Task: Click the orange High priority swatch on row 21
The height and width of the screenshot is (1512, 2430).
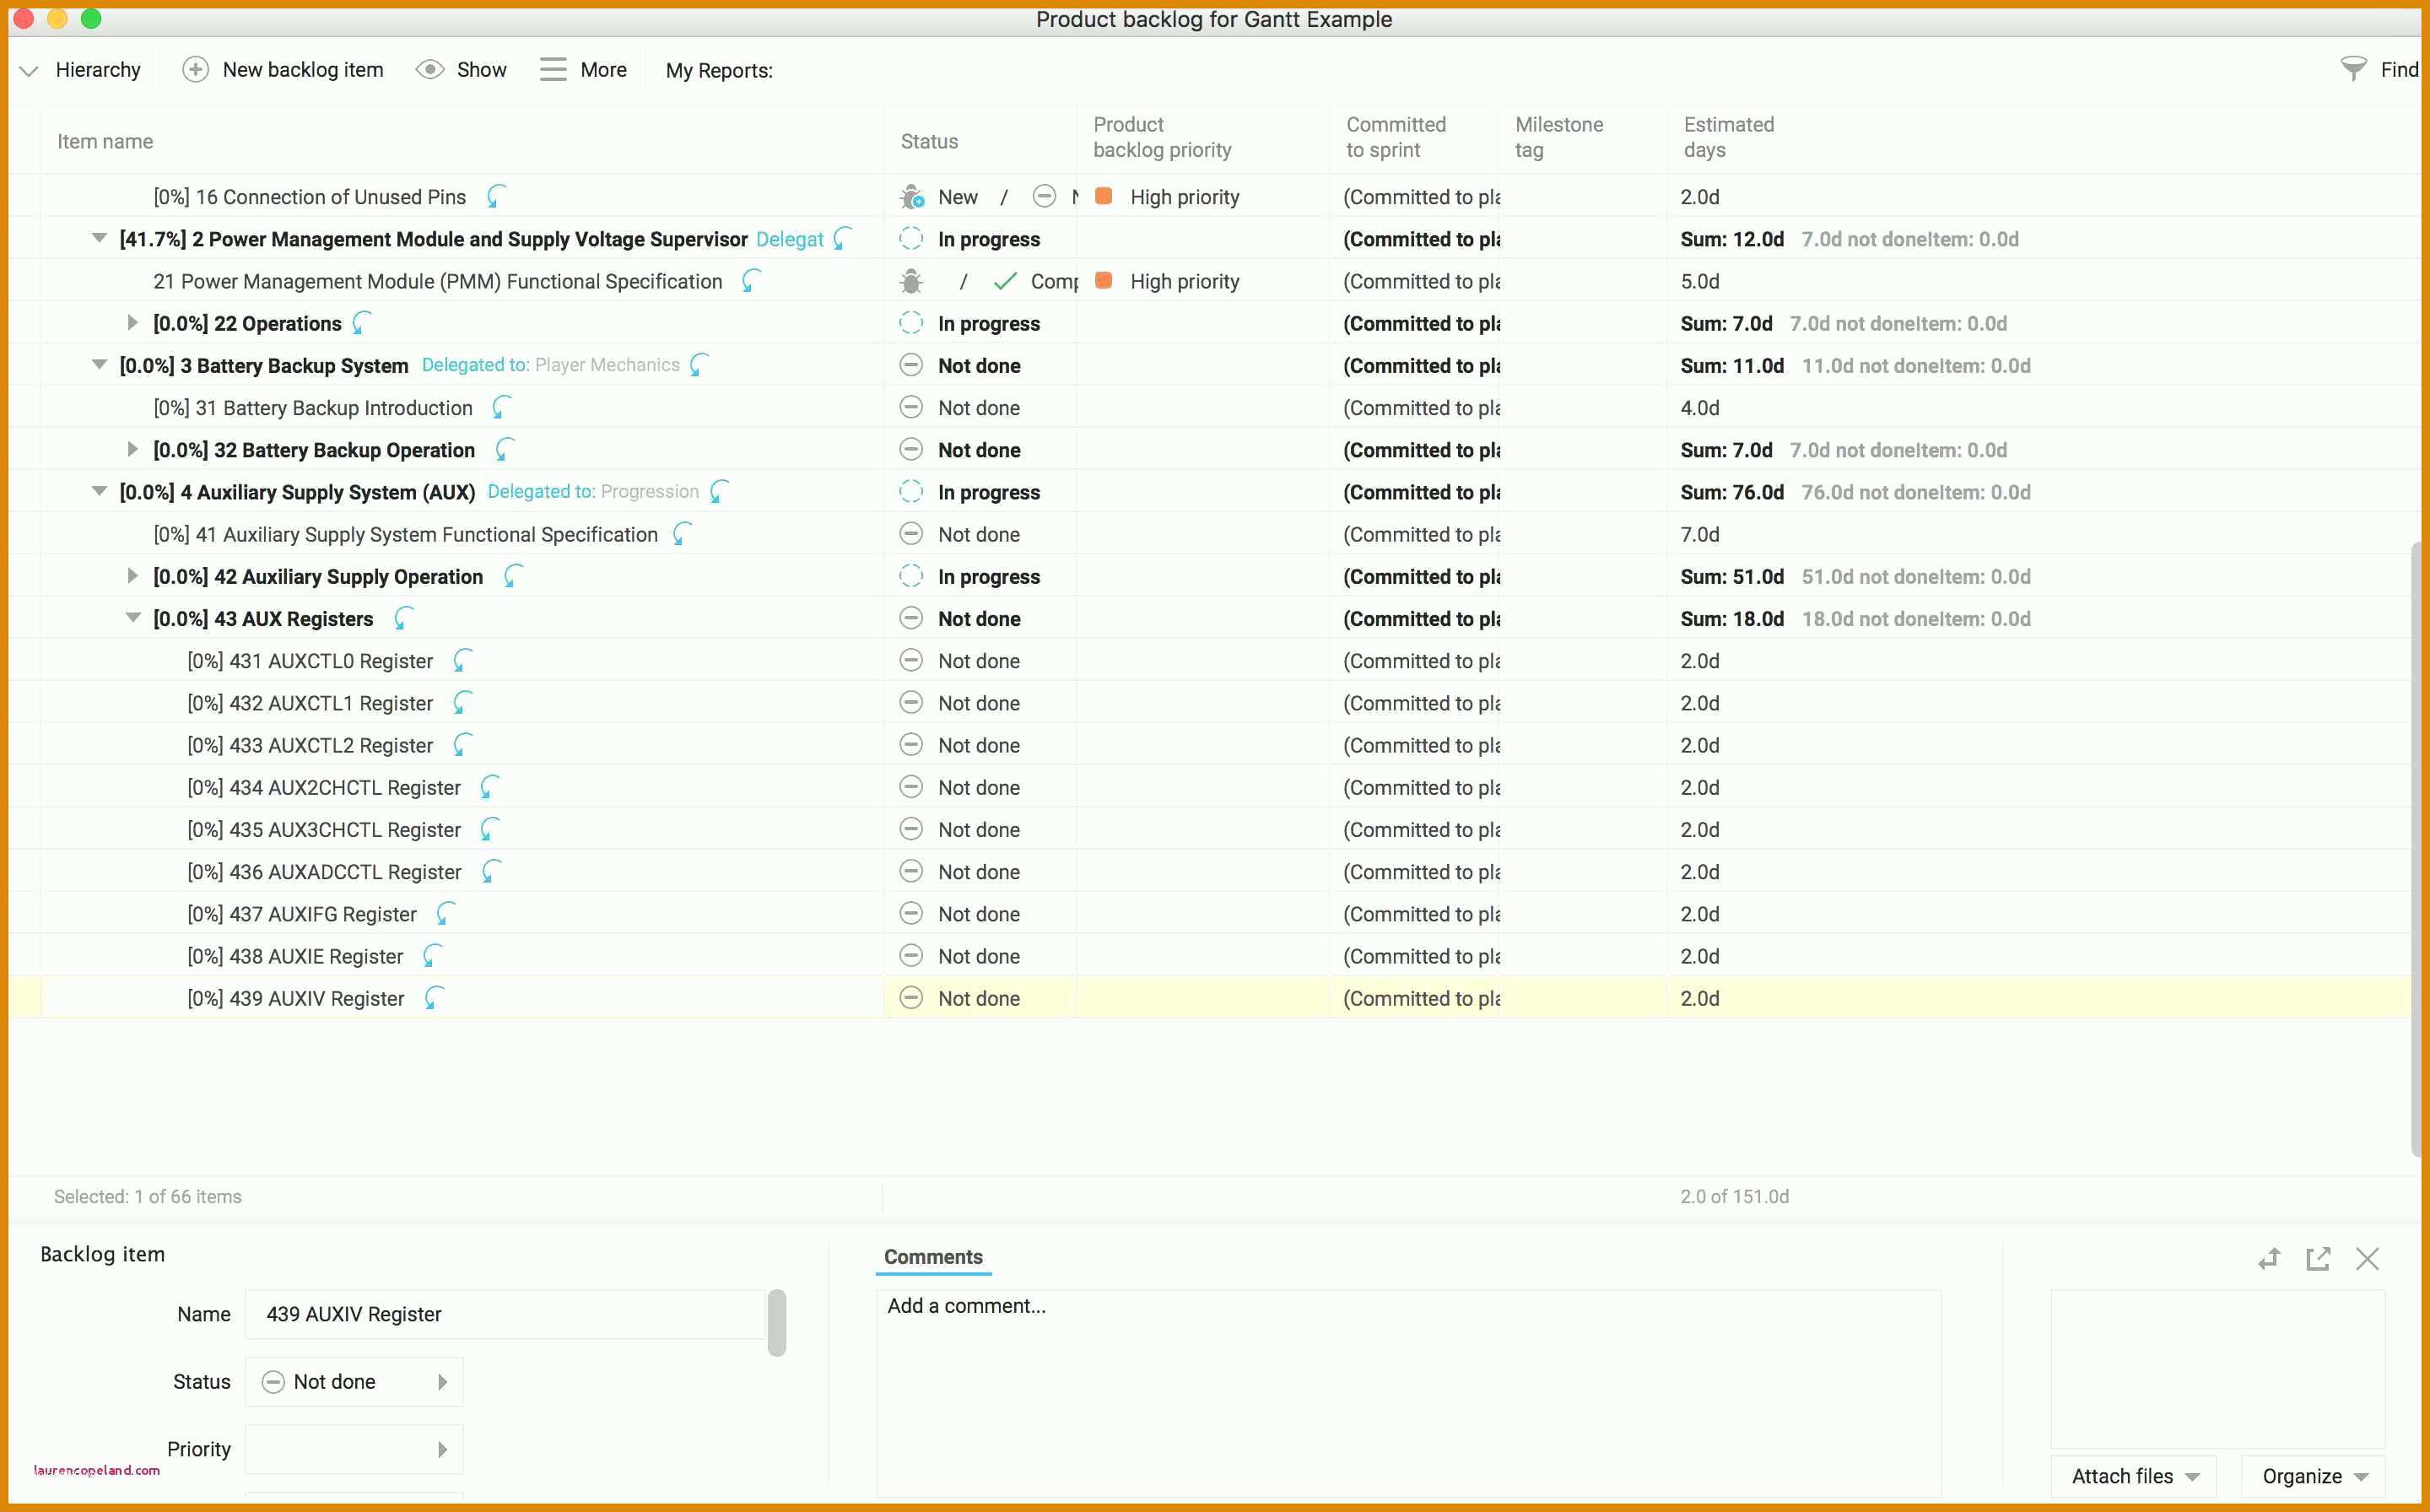Action: click(x=1104, y=280)
